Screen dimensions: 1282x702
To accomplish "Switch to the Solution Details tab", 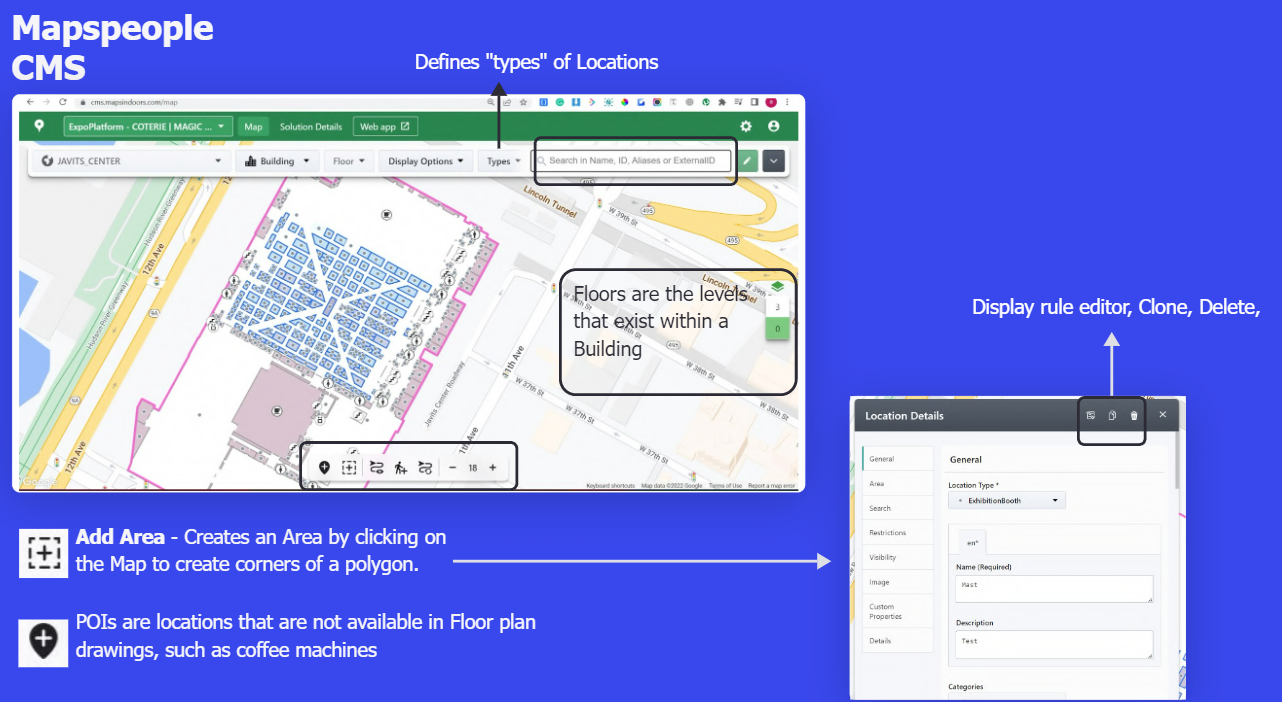I will coord(311,127).
